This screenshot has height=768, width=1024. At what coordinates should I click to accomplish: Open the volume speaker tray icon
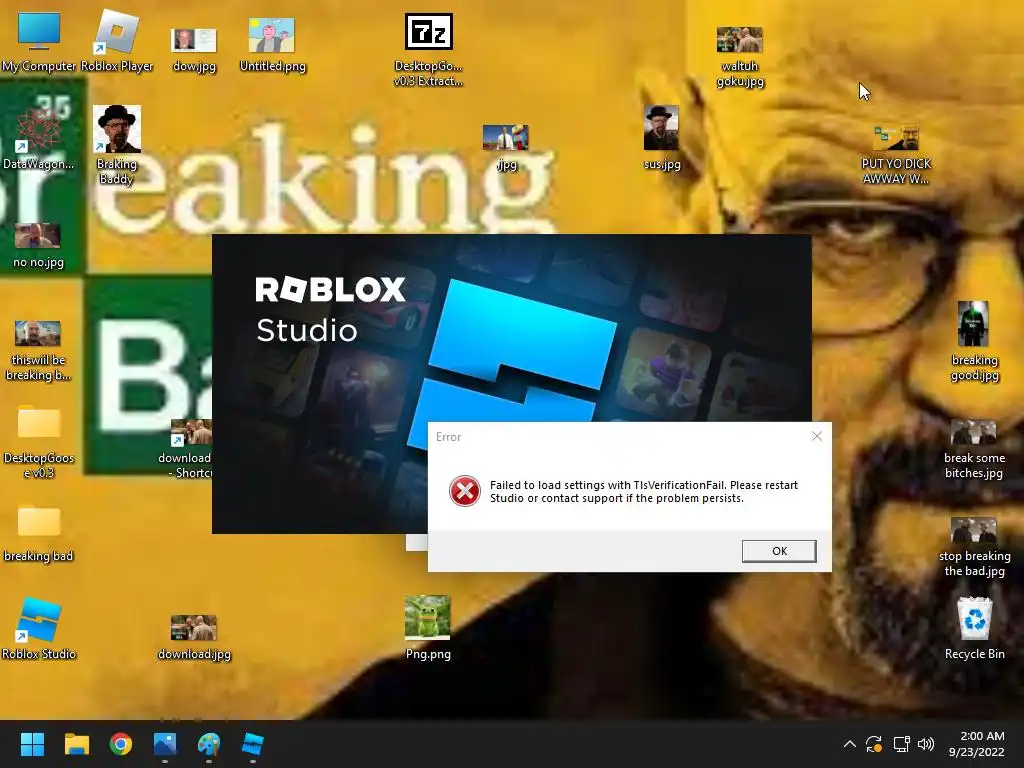[926, 744]
